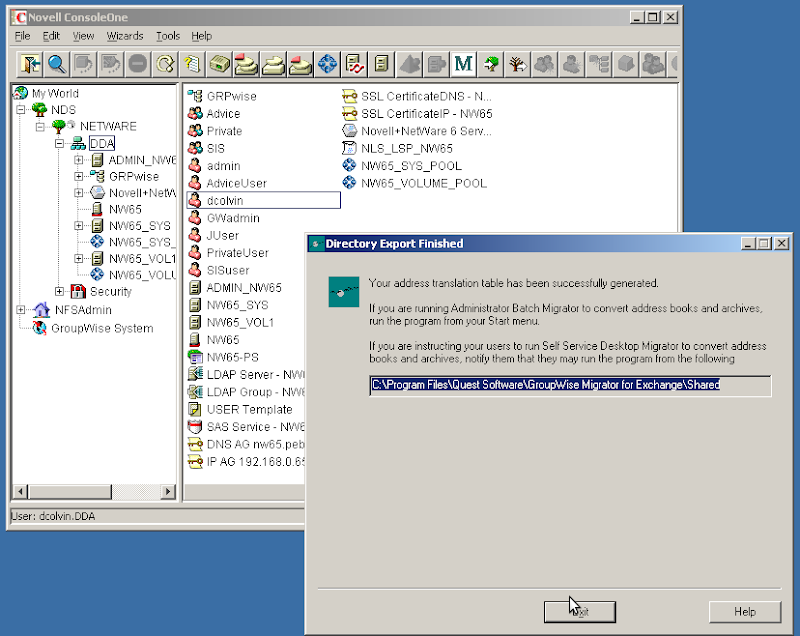Collapse the NETWARE tree node

click(40, 126)
